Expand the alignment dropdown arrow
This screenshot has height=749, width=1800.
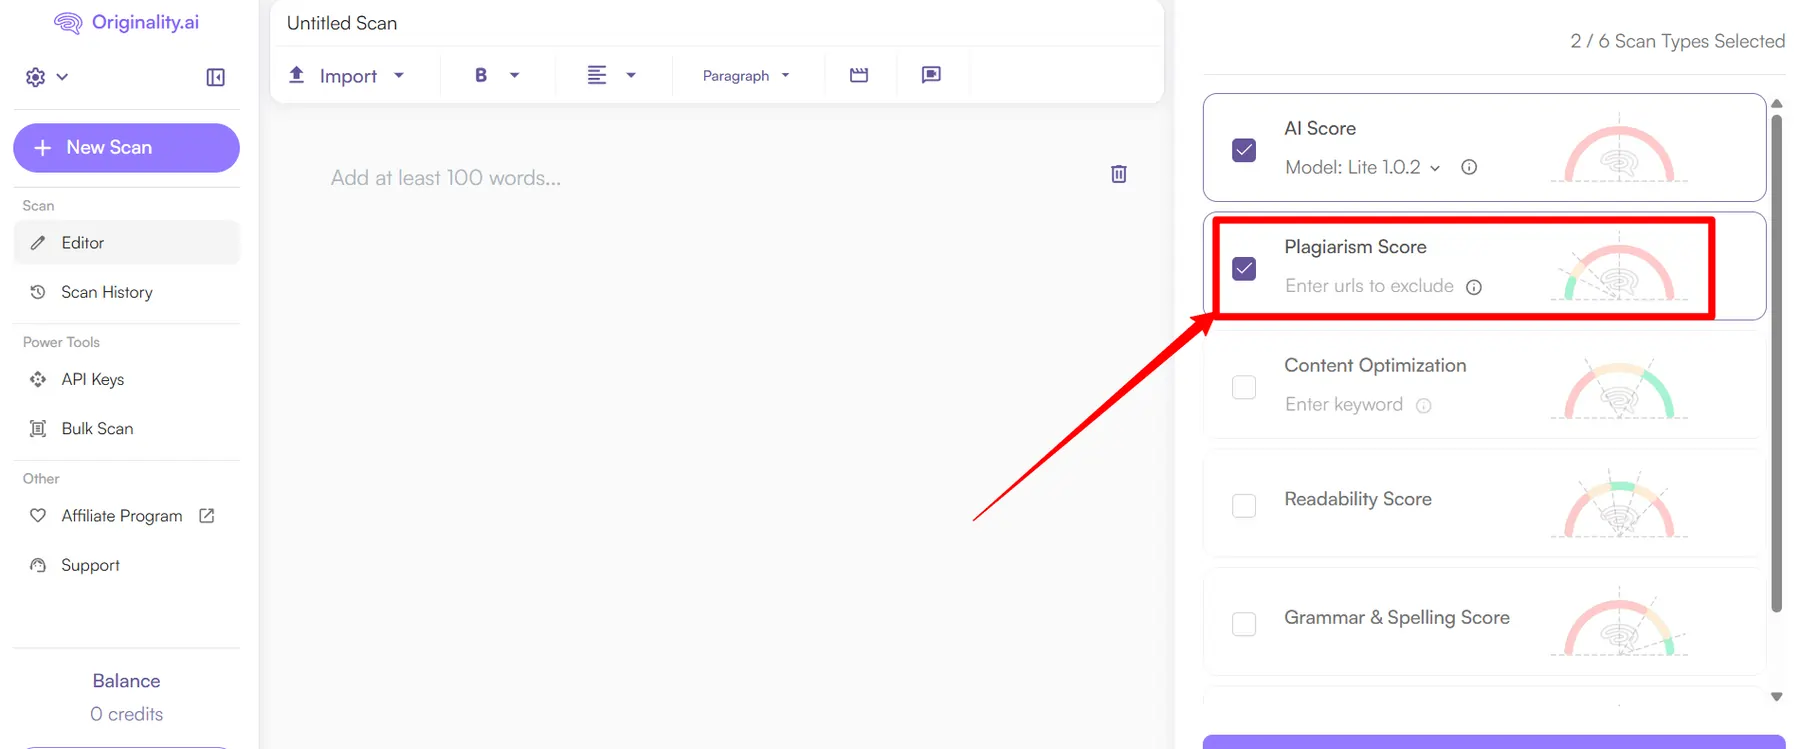click(x=631, y=75)
